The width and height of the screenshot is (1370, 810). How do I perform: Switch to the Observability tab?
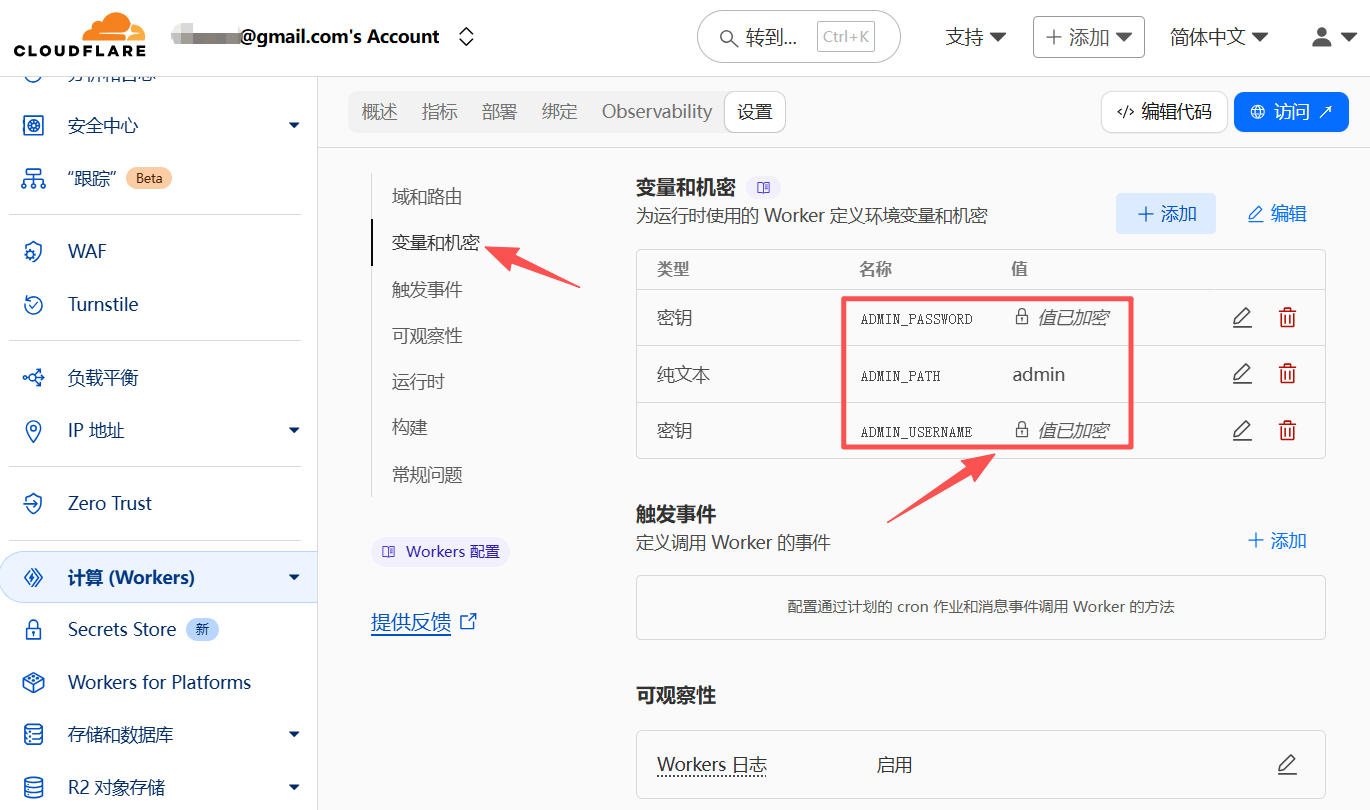656,112
